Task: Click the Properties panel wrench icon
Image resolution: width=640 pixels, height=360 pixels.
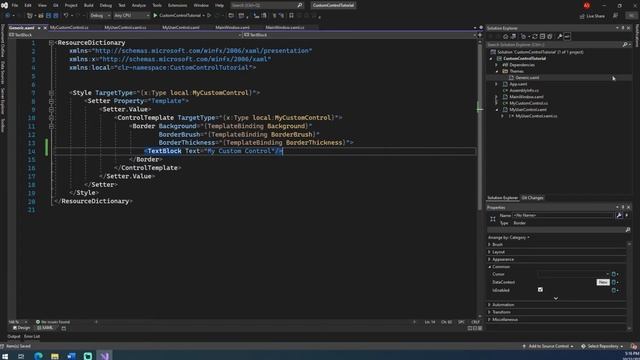Action: 619,215
